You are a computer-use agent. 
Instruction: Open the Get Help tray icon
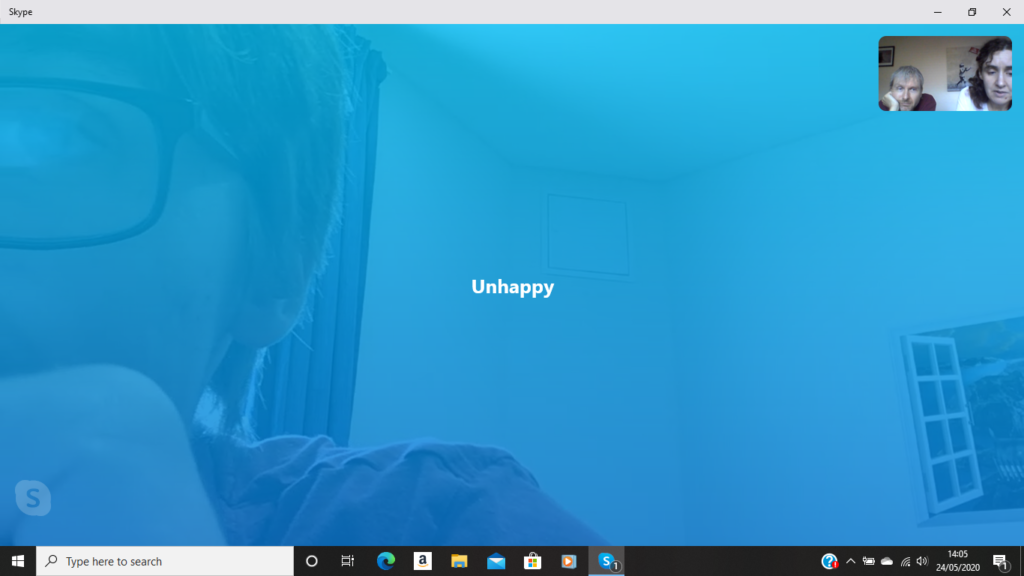click(829, 561)
